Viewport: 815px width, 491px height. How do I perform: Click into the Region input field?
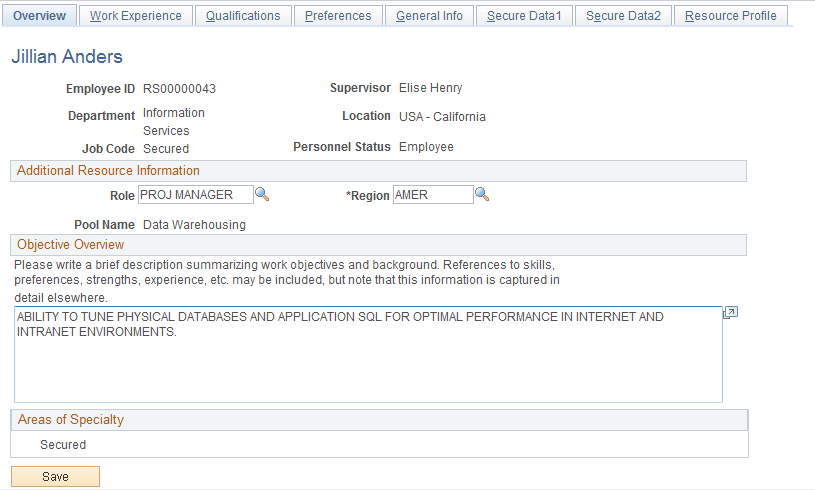433,195
